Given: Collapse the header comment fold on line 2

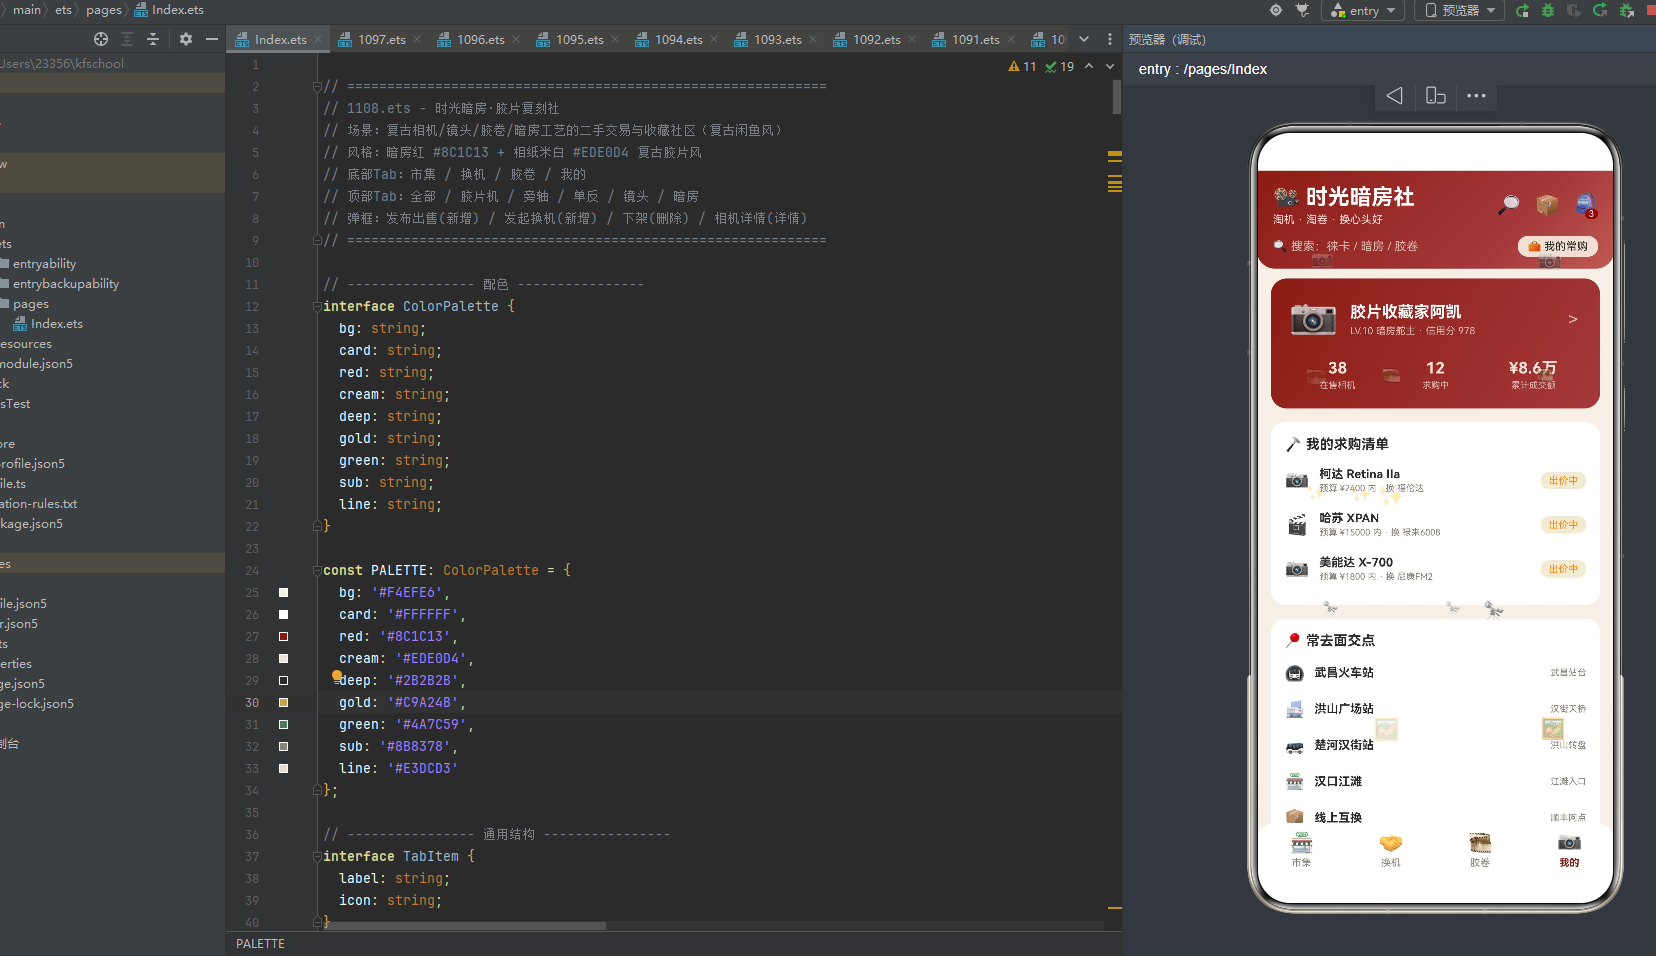Looking at the screenshot, I should tap(317, 86).
